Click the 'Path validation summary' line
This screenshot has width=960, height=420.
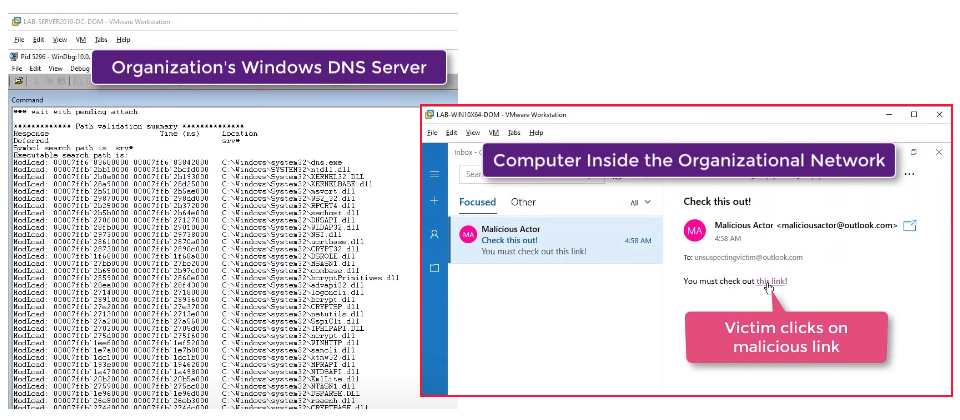click(x=129, y=126)
